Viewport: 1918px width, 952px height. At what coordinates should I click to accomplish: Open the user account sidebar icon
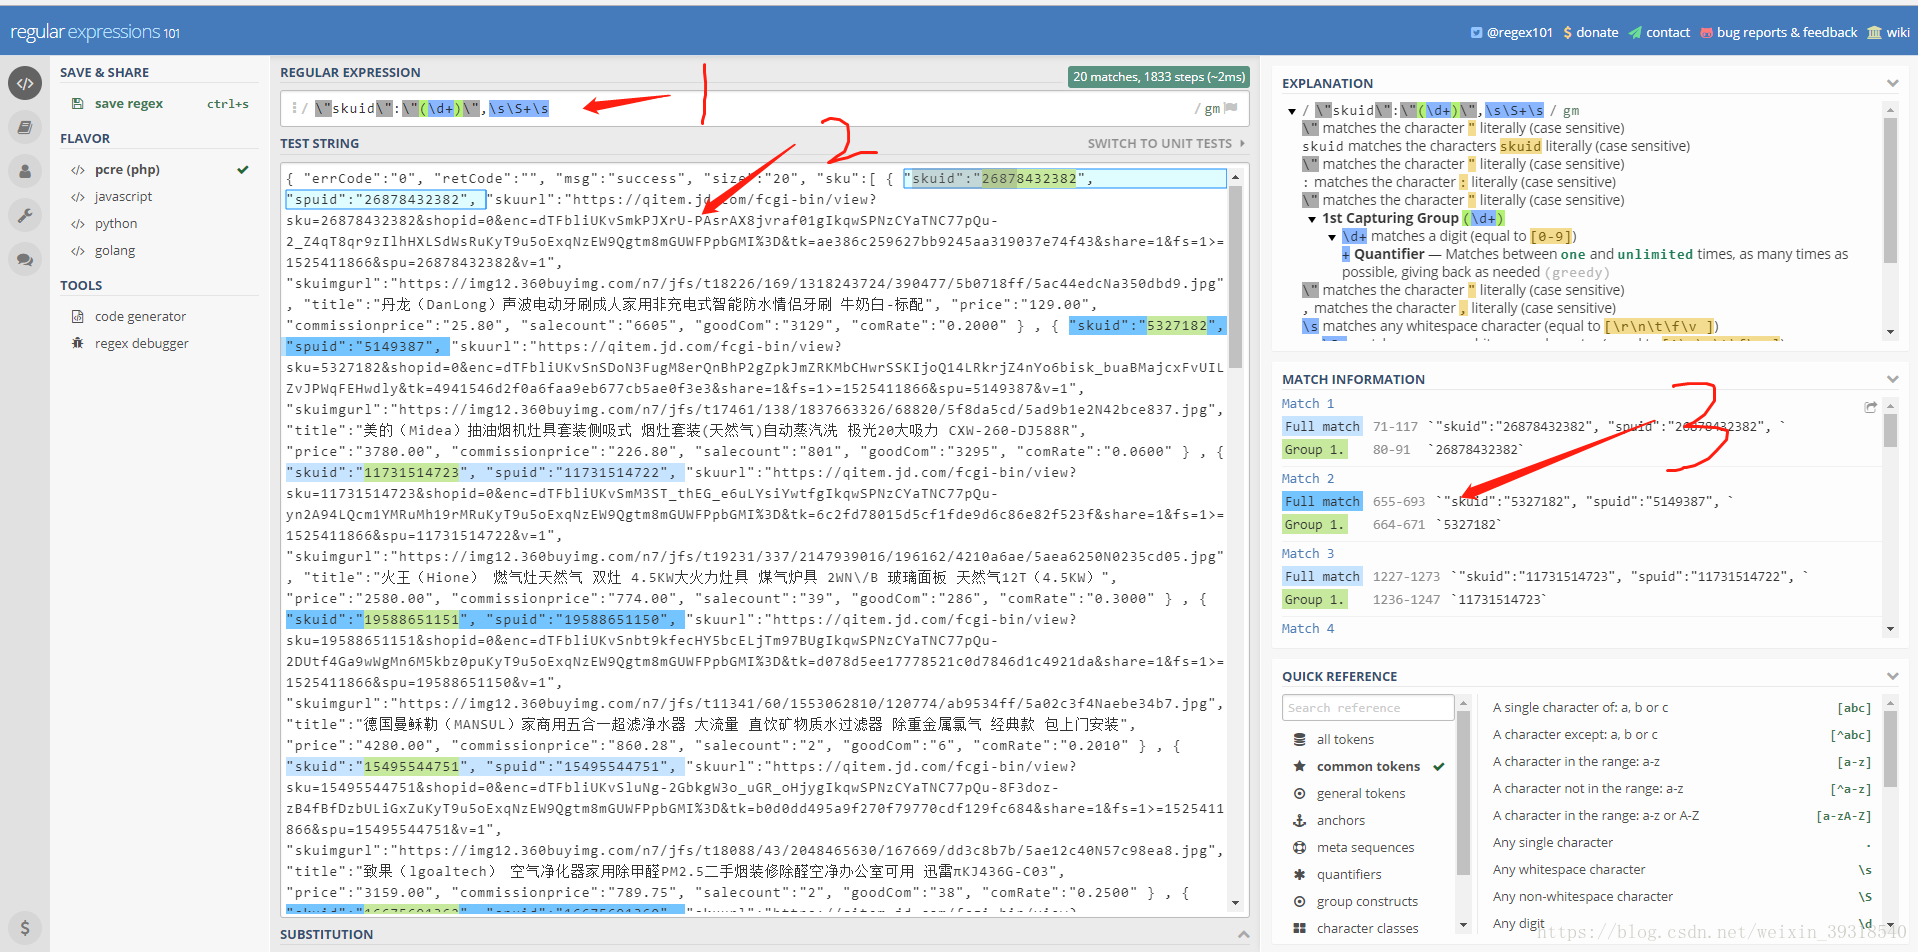pos(25,171)
